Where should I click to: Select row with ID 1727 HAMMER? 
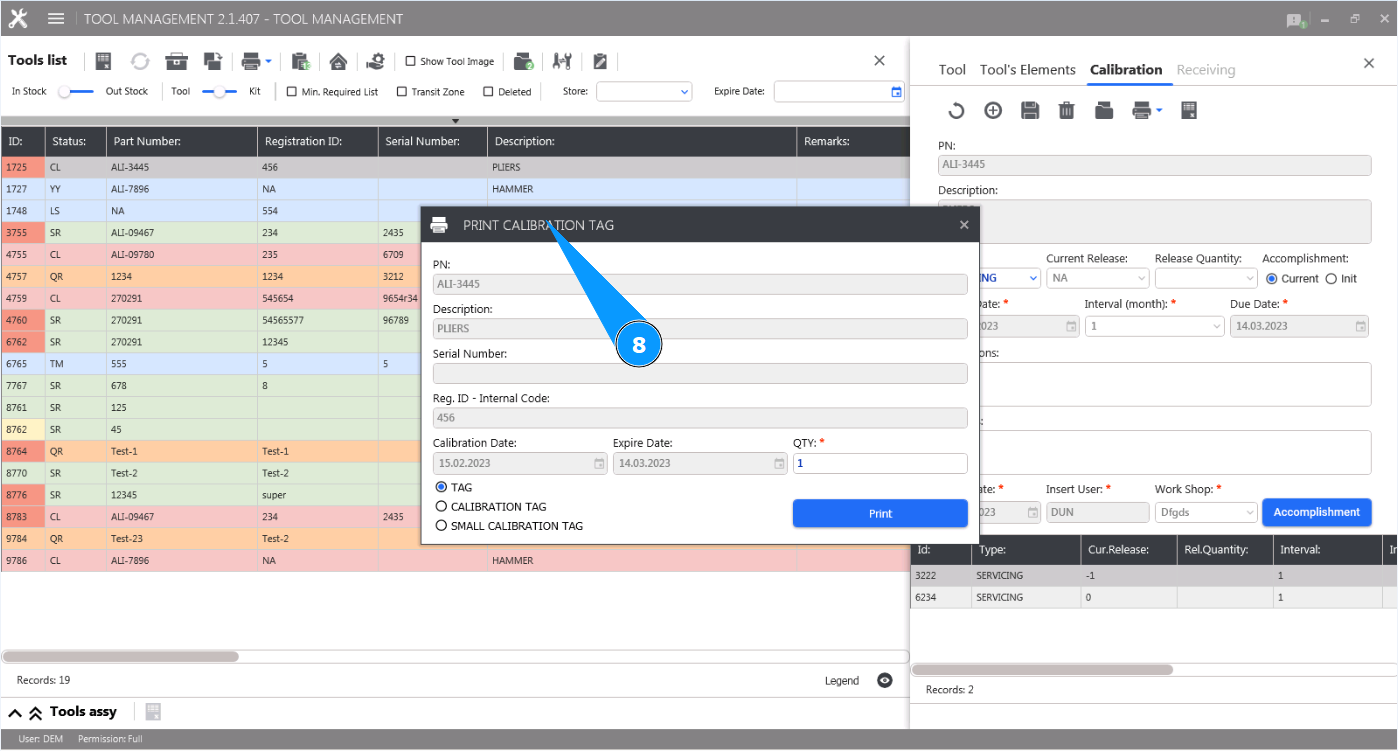coord(454,189)
